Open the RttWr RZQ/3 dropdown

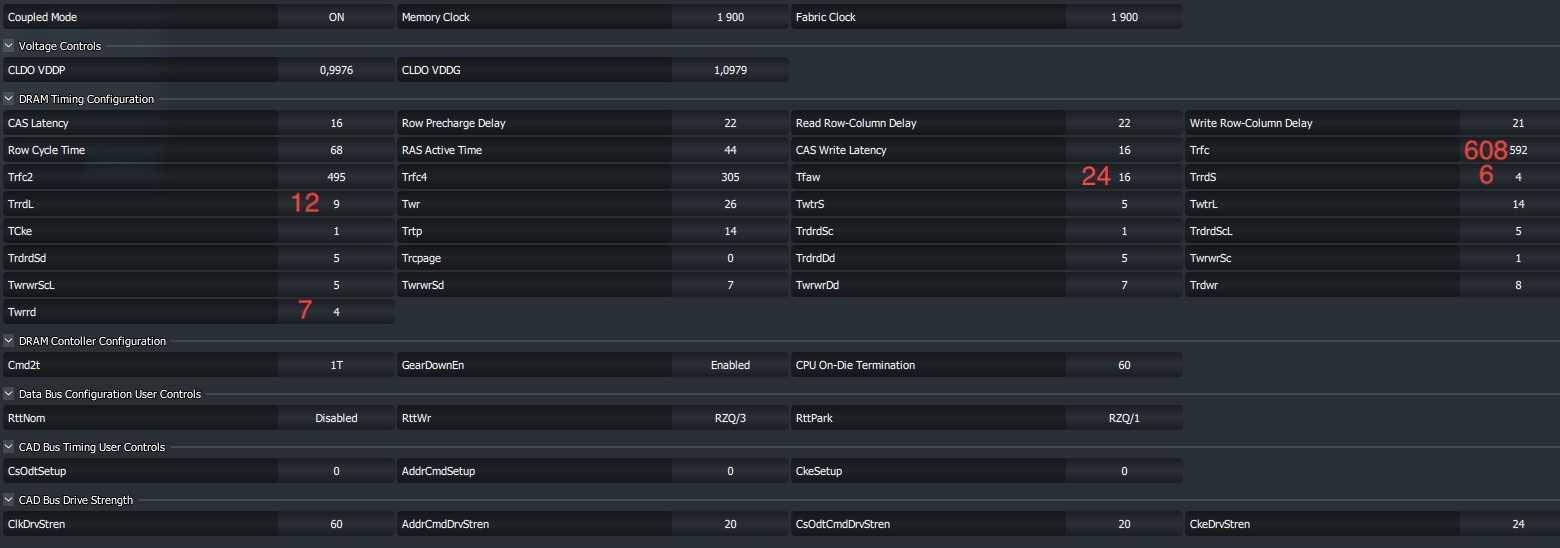(x=730, y=418)
